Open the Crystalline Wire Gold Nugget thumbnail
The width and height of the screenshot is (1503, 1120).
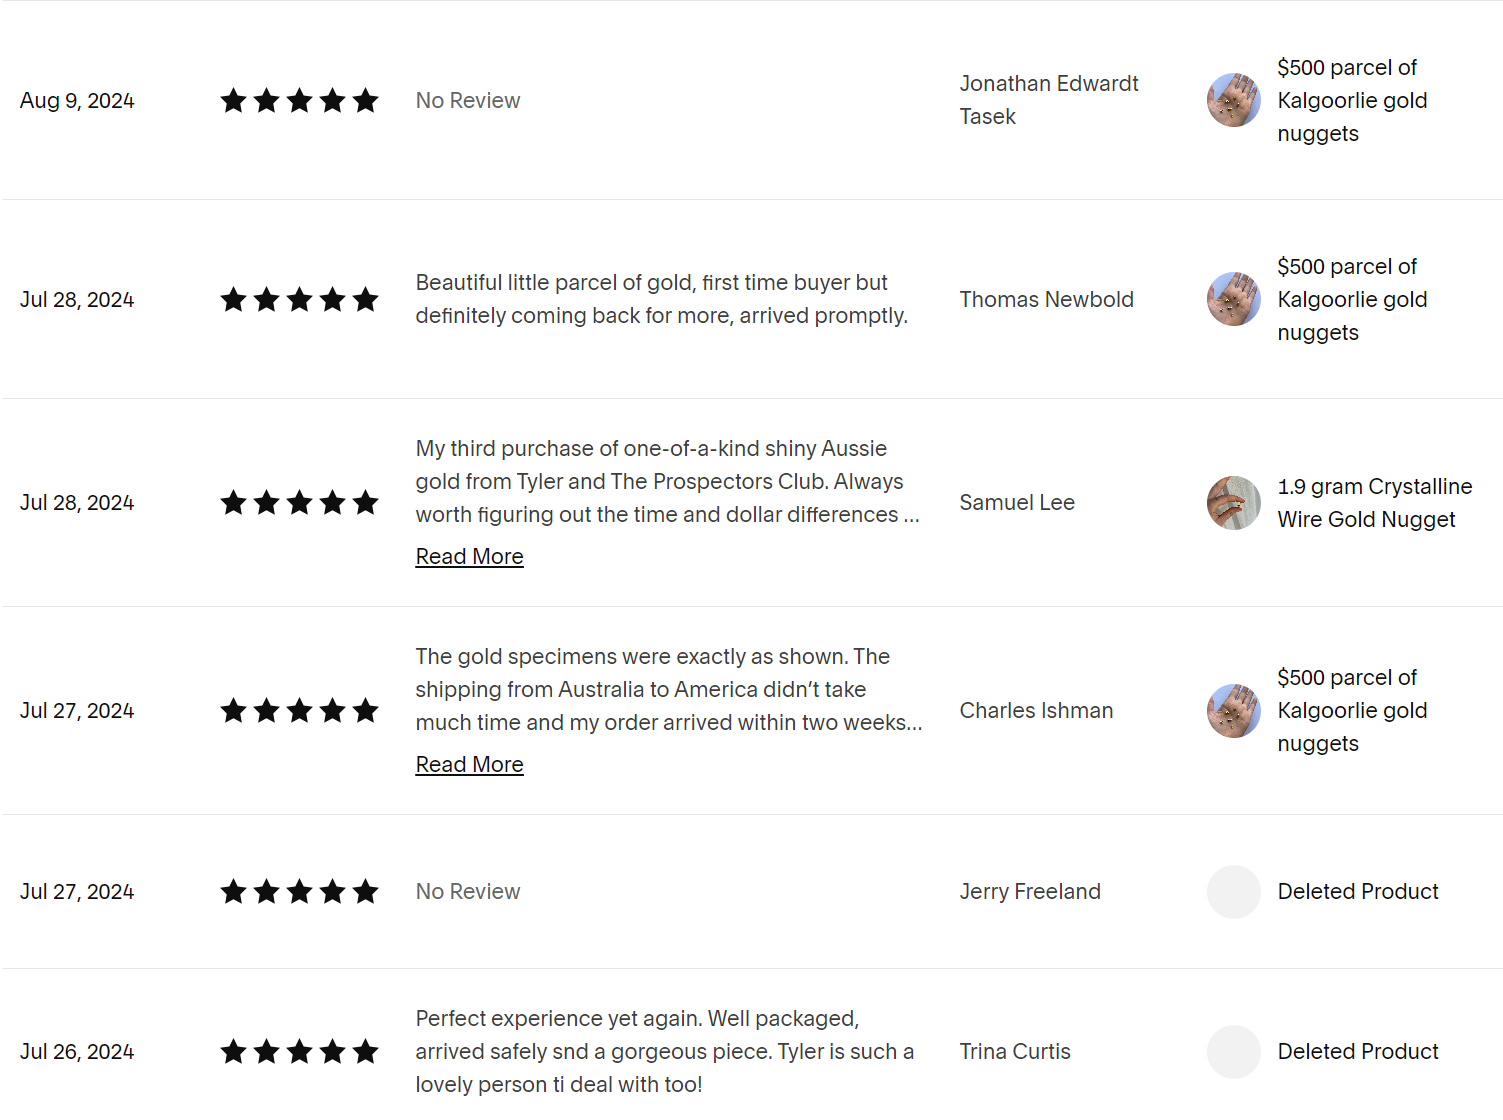(x=1233, y=503)
